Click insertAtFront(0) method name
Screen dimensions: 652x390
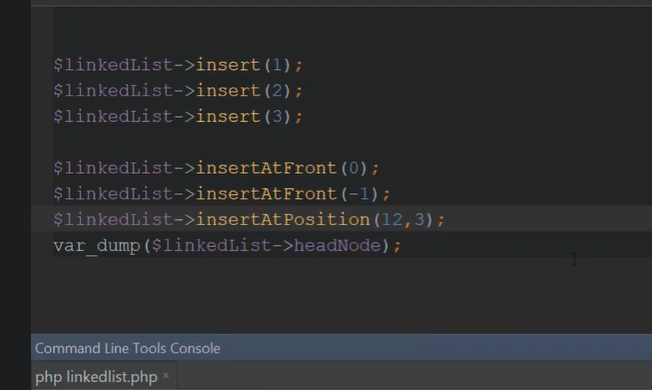pos(266,168)
